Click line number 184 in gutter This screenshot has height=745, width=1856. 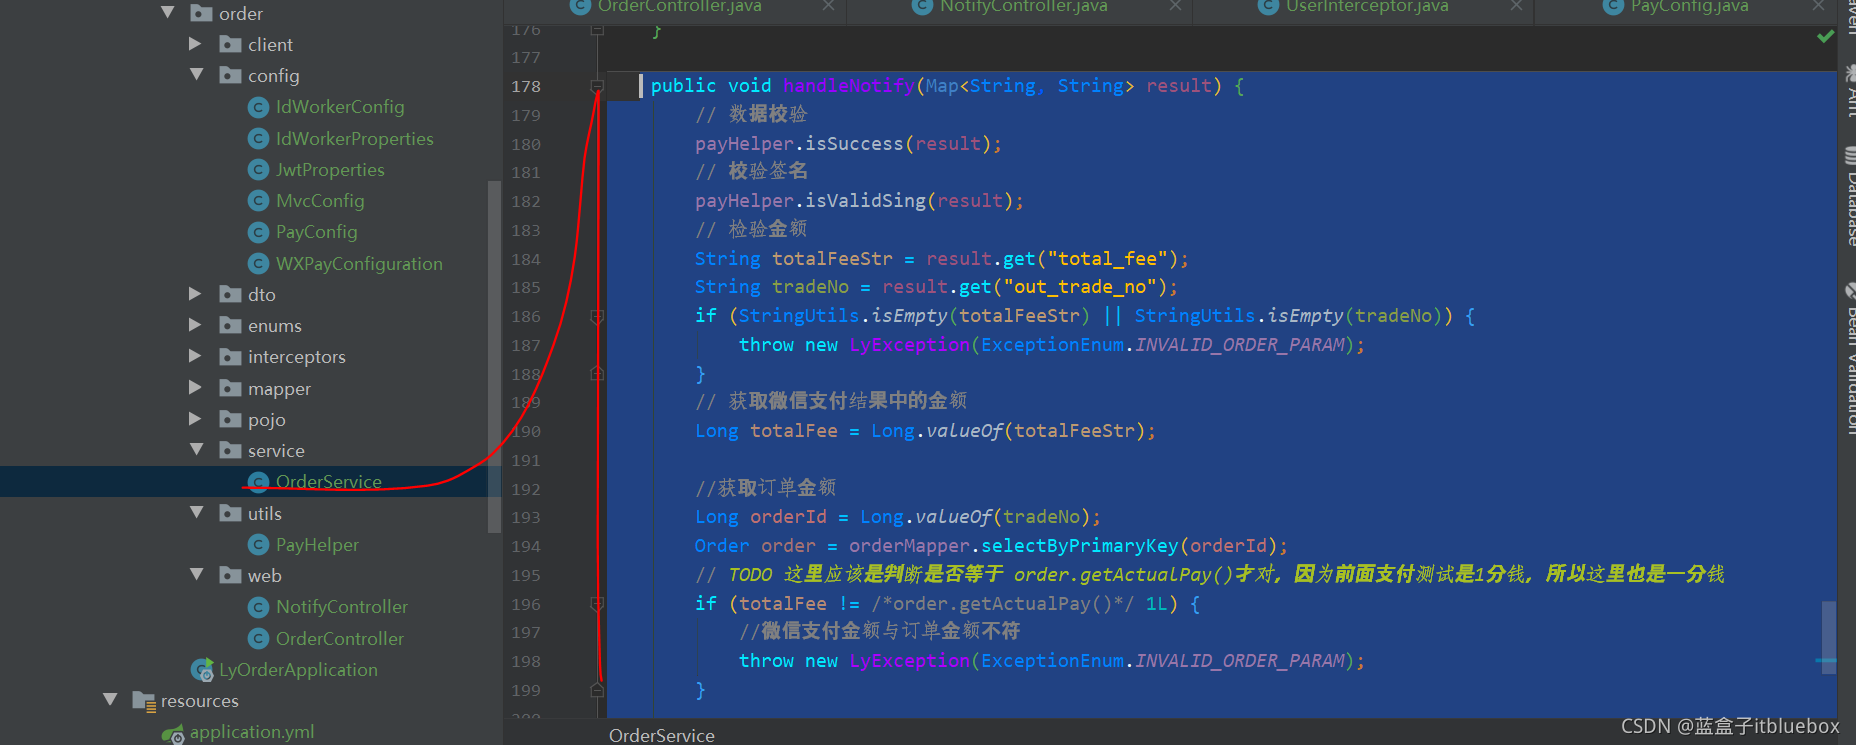[526, 259]
